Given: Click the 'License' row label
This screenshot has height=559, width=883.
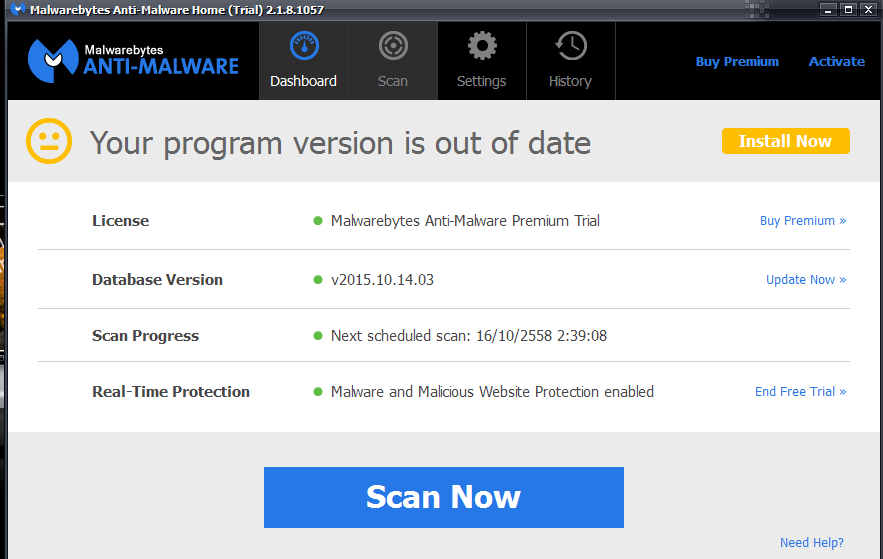Looking at the screenshot, I should (x=121, y=221).
